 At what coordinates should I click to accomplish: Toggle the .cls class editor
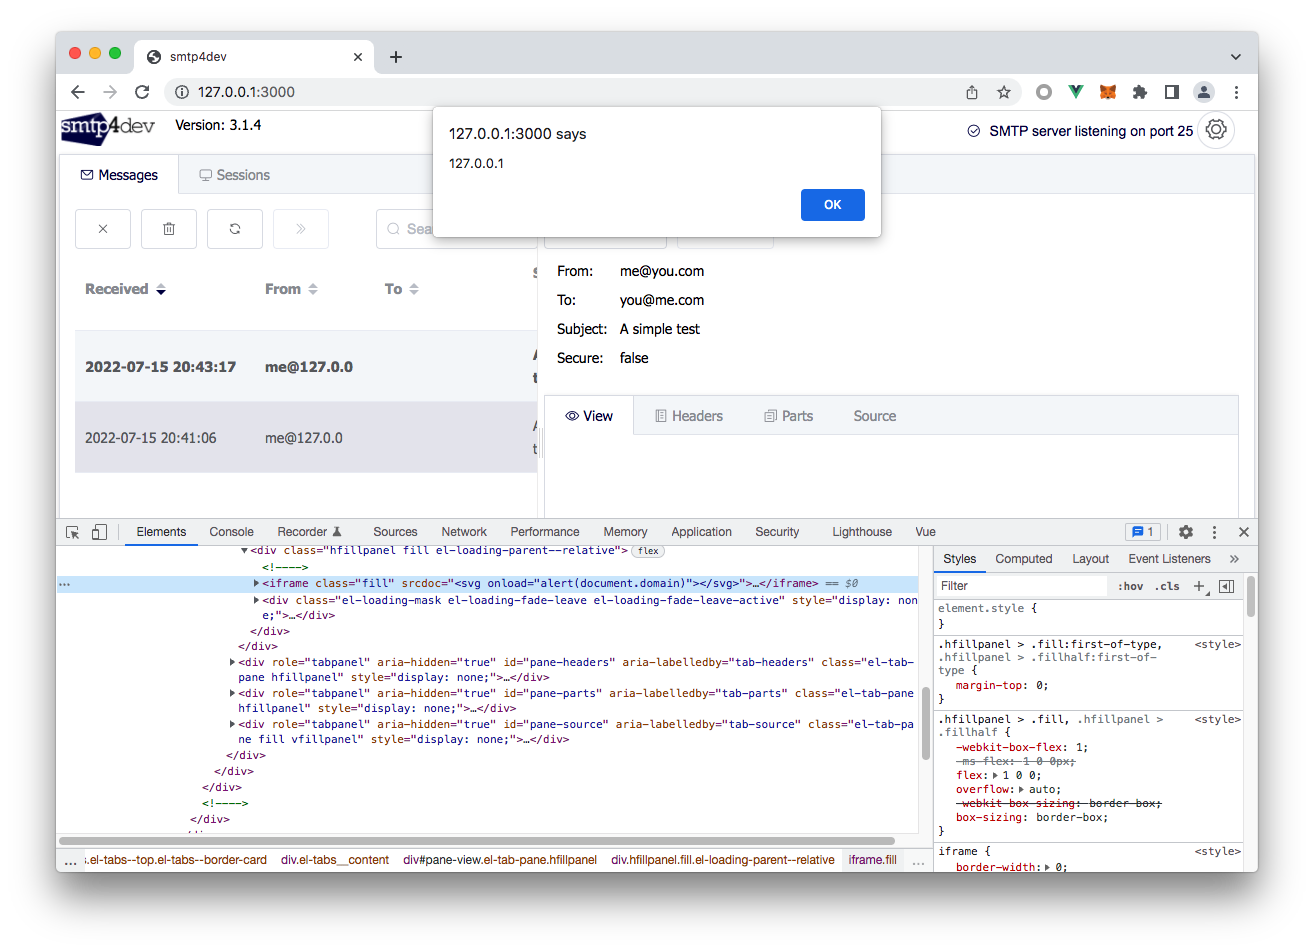pyautogui.click(x=1166, y=585)
